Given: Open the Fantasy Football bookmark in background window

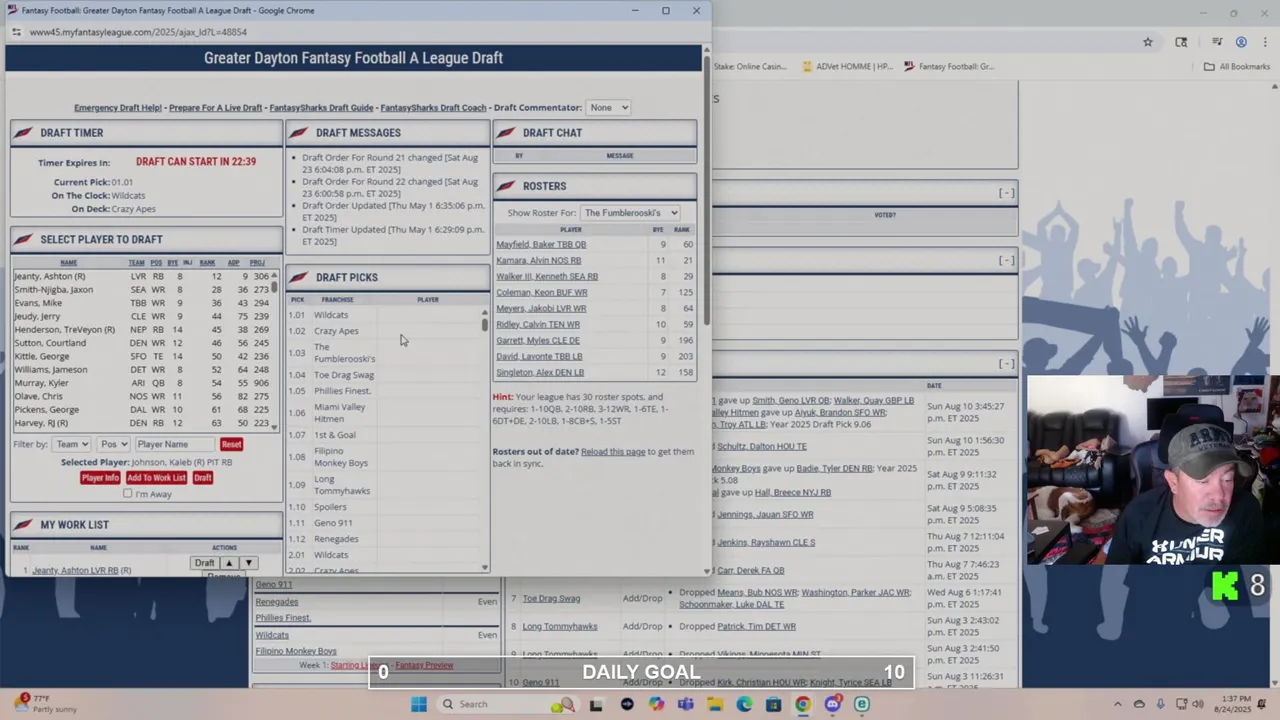Looking at the screenshot, I should click(949, 67).
